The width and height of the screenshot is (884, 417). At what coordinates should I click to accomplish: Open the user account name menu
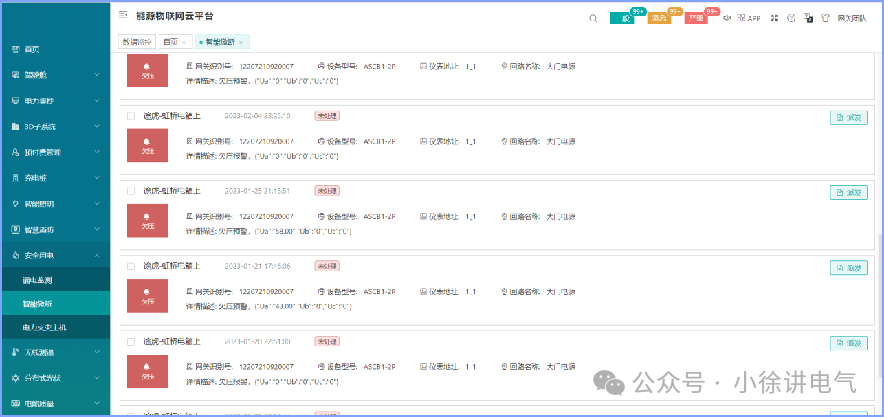[x=852, y=18]
